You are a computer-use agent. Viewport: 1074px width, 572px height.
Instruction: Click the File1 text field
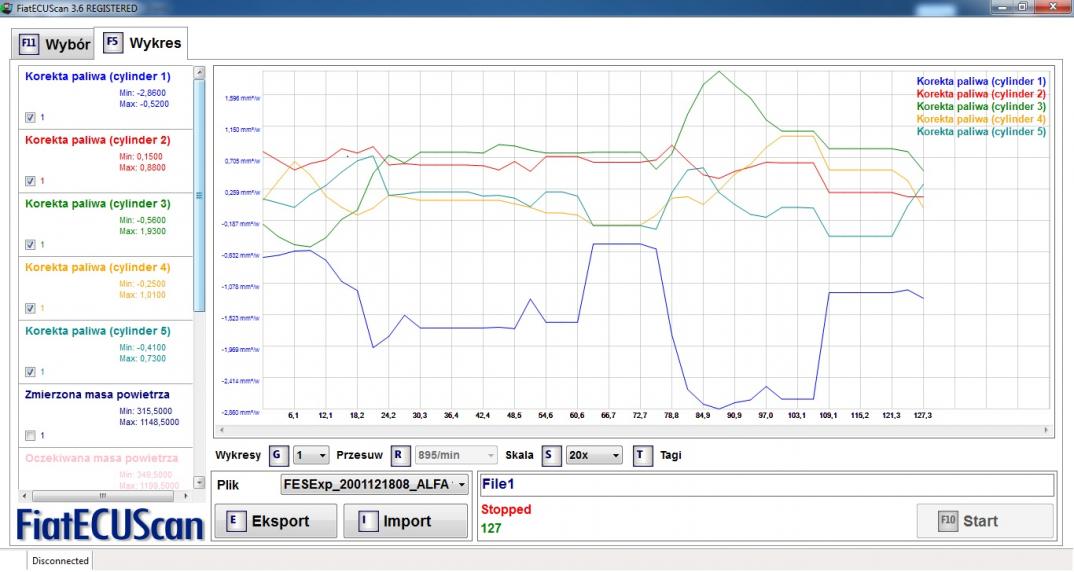tap(766, 485)
